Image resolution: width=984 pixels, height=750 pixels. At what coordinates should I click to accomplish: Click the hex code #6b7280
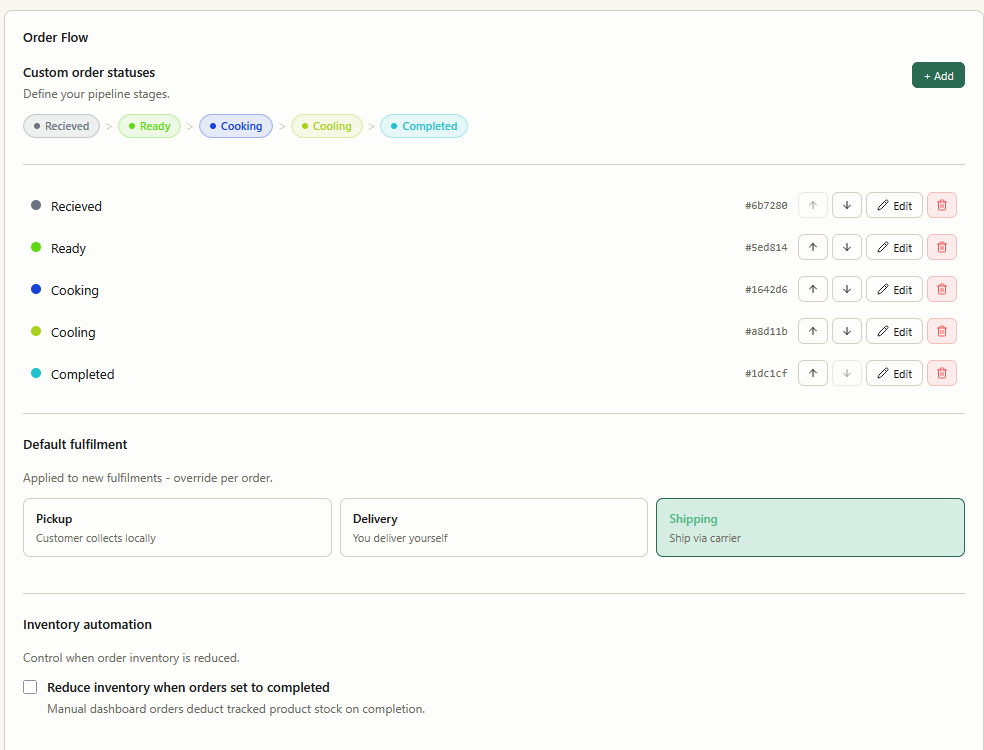click(x=766, y=206)
